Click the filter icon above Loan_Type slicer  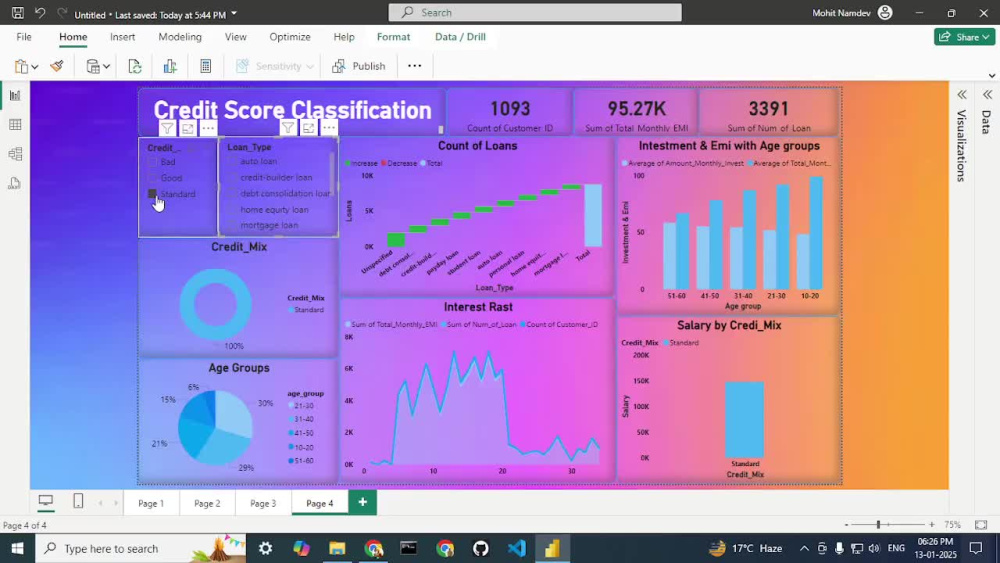(288, 128)
